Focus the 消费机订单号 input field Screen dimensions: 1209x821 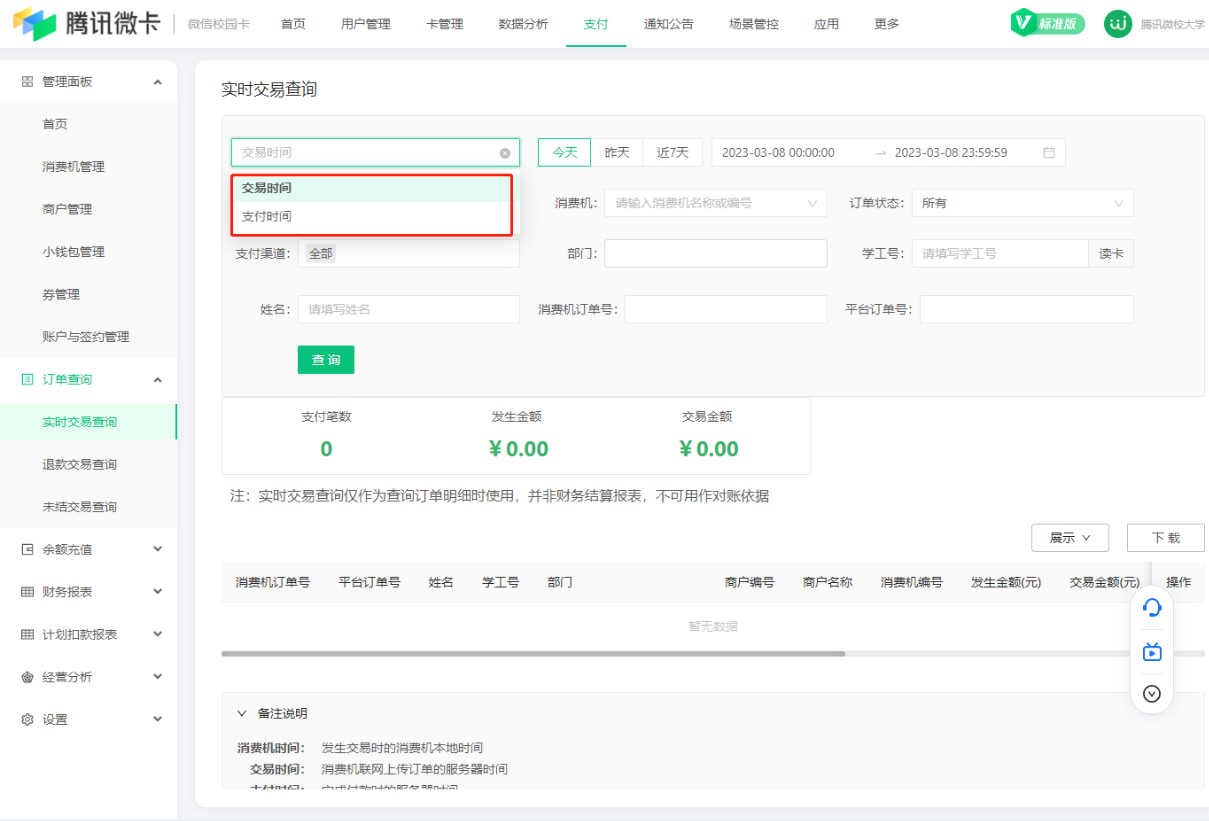coord(726,310)
